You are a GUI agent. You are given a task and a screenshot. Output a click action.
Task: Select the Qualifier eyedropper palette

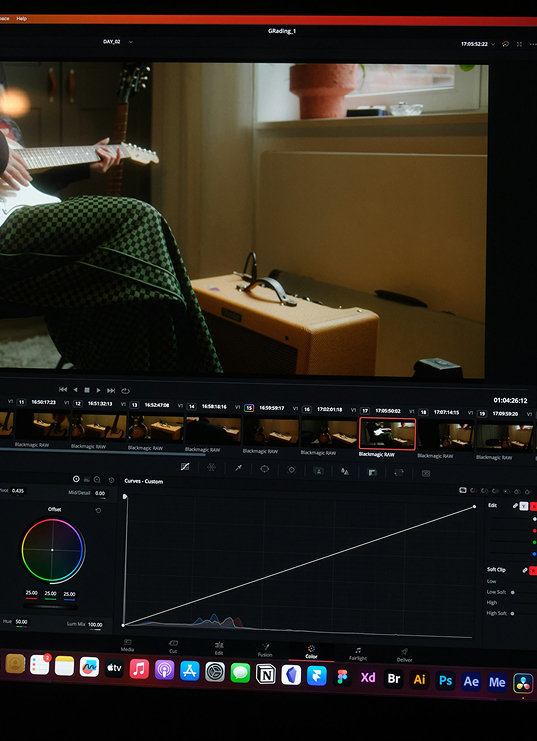click(x=238, y=468)
